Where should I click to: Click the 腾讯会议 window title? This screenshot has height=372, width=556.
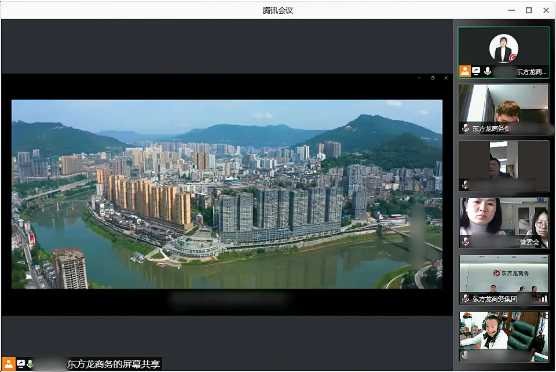(278, 10)
